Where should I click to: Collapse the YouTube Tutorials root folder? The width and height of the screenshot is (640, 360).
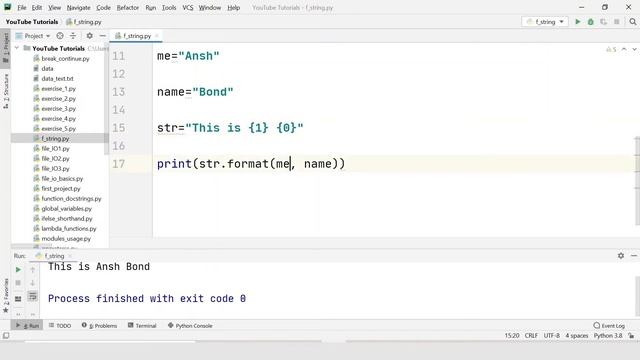point(17,48)
